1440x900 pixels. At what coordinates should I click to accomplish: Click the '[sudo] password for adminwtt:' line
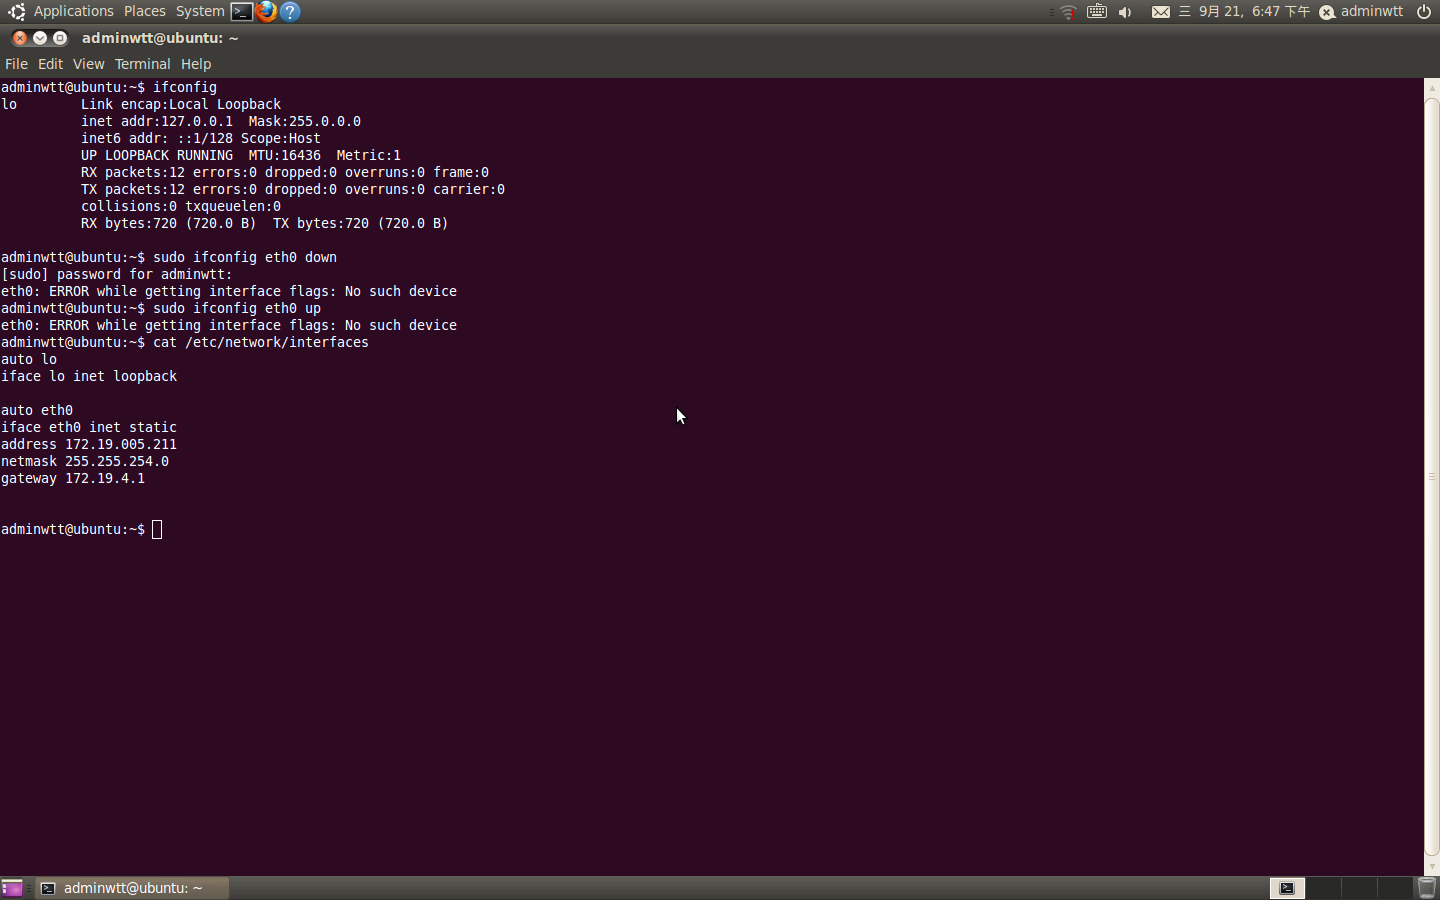point(117,274)
